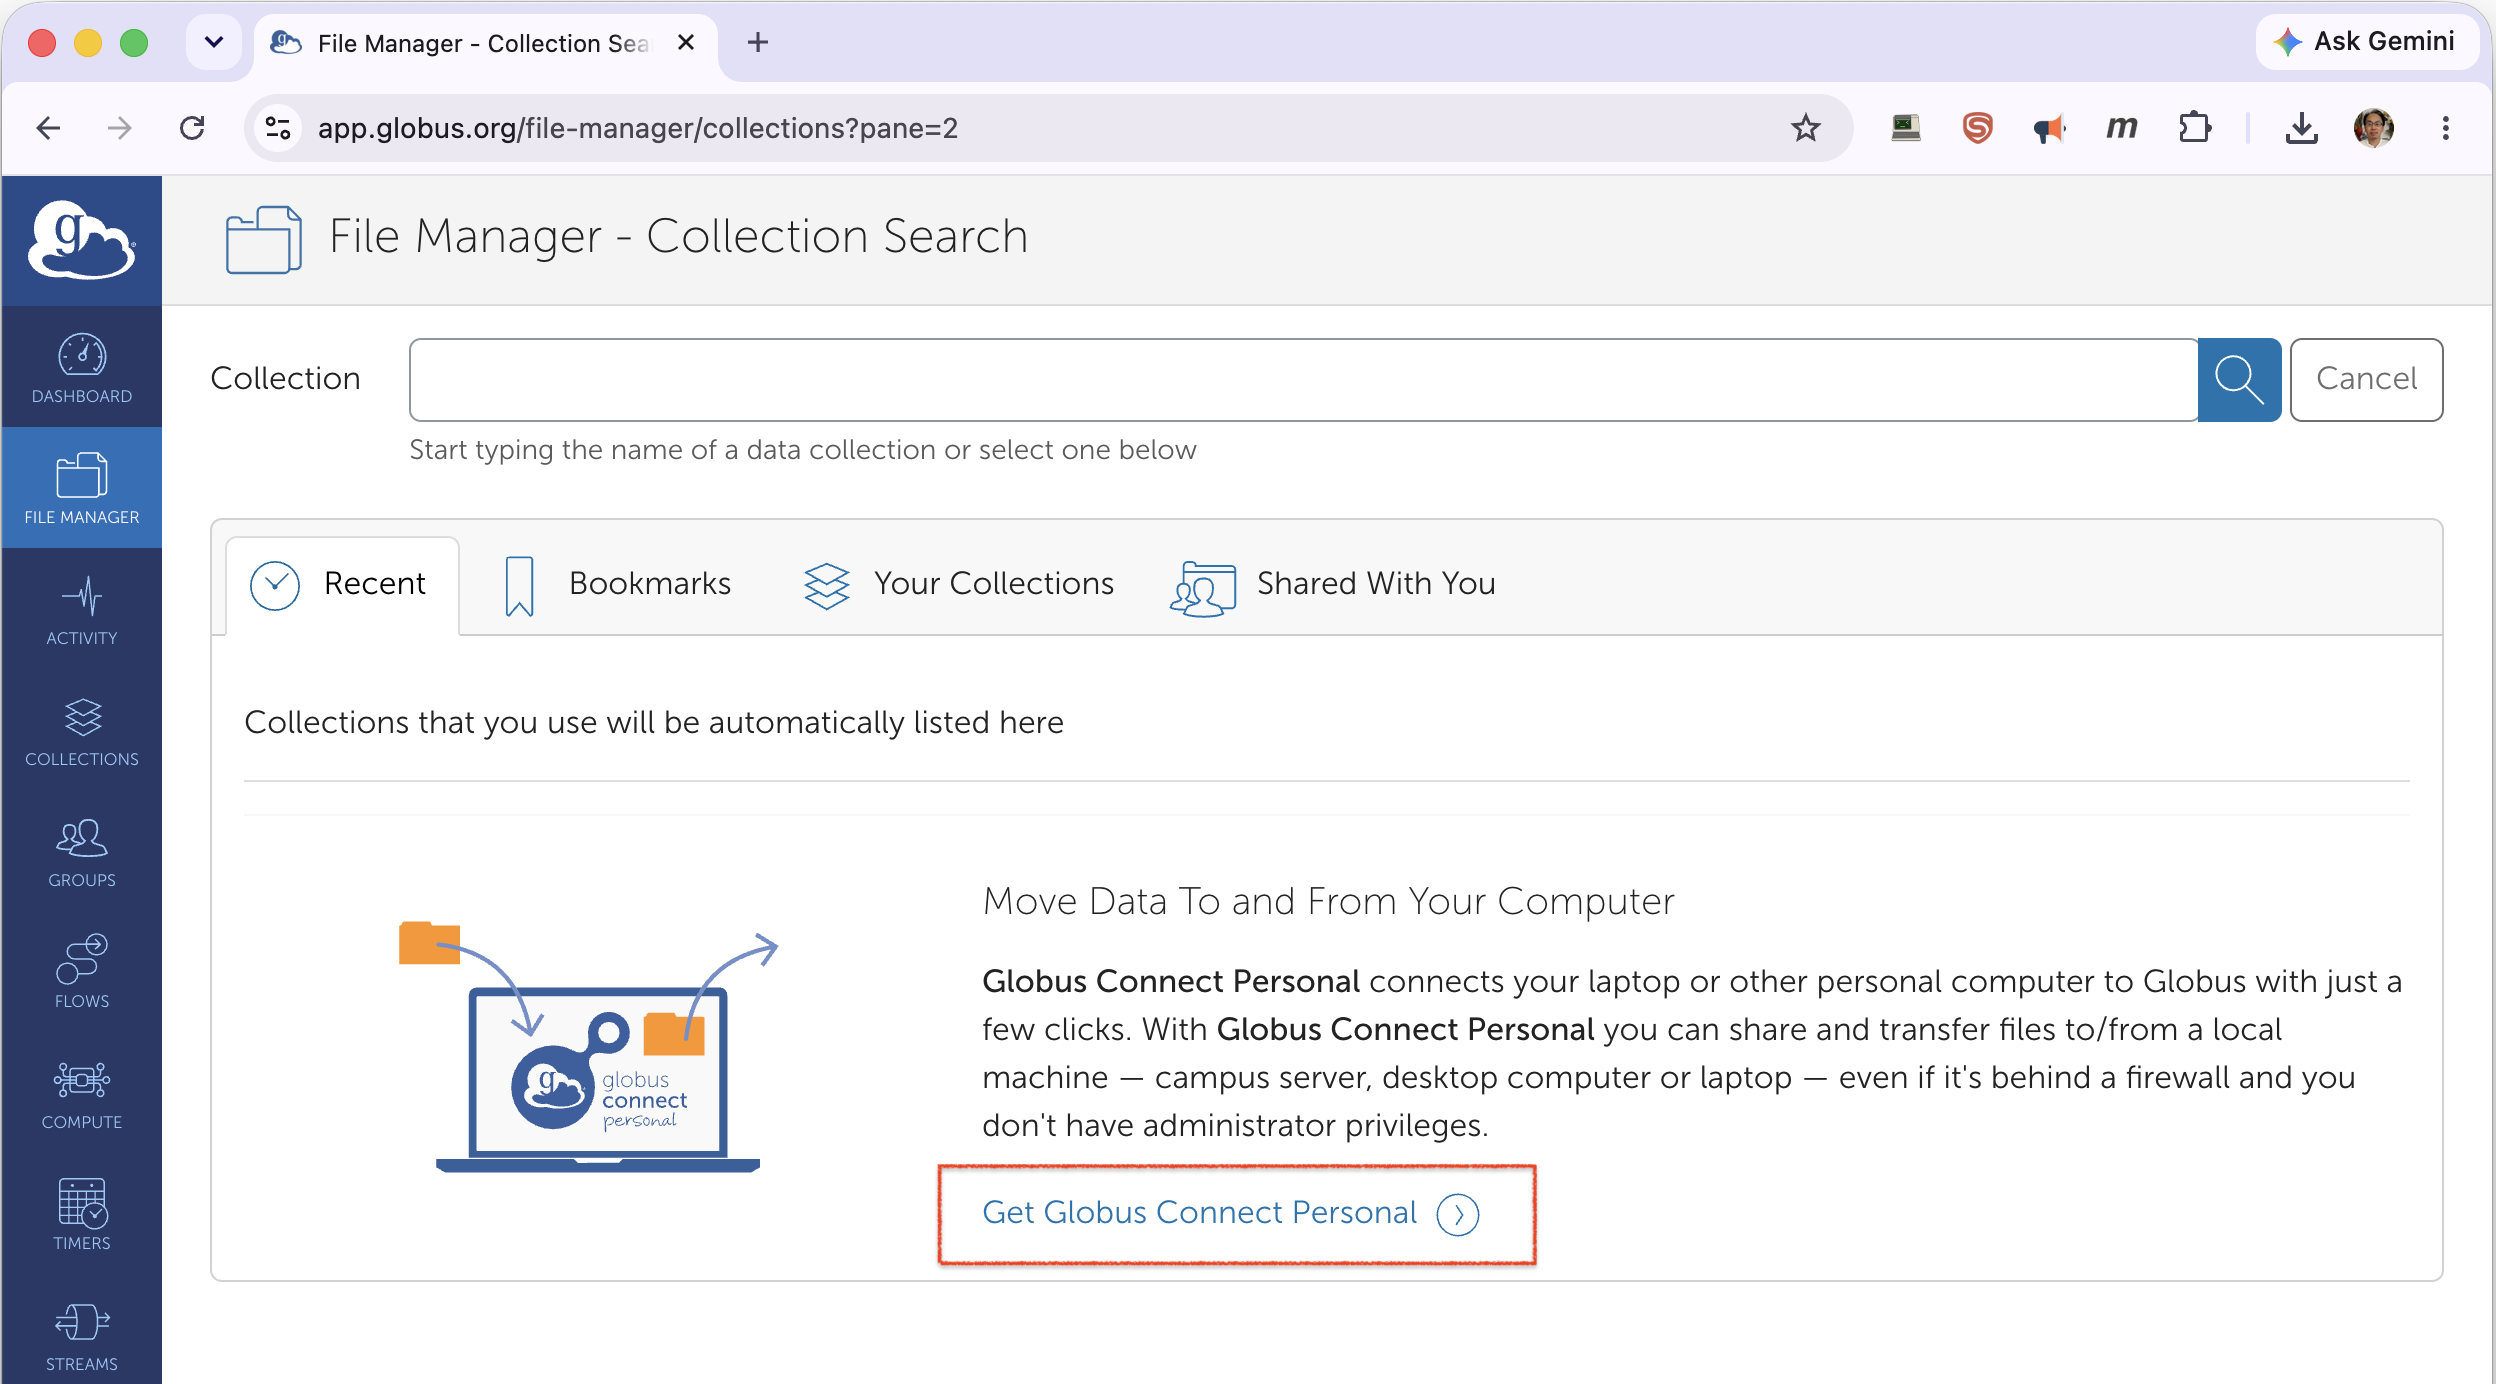Switch to the Bookmarks tab
This screenshot has height=1384, width=2496.
pos(617,585)
